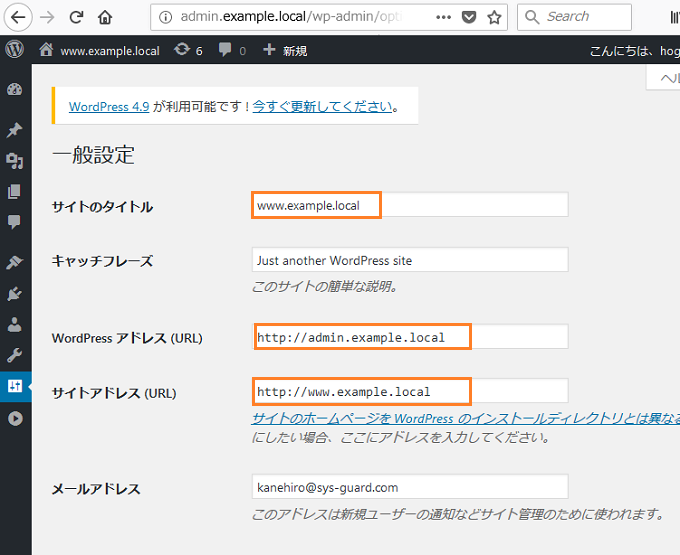Click the サイトのタイトル label

pyautogui.click(x=102, y=207)
